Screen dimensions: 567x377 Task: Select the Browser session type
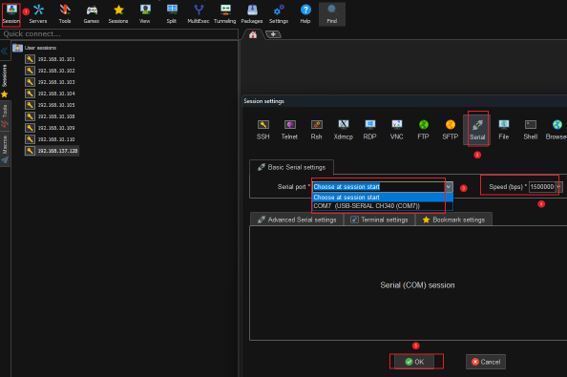[557, 129]
